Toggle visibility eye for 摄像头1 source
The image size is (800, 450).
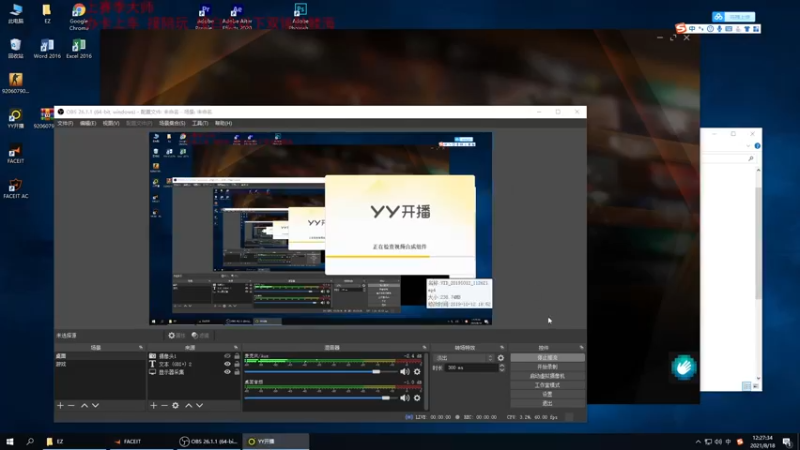click(227, 356)
